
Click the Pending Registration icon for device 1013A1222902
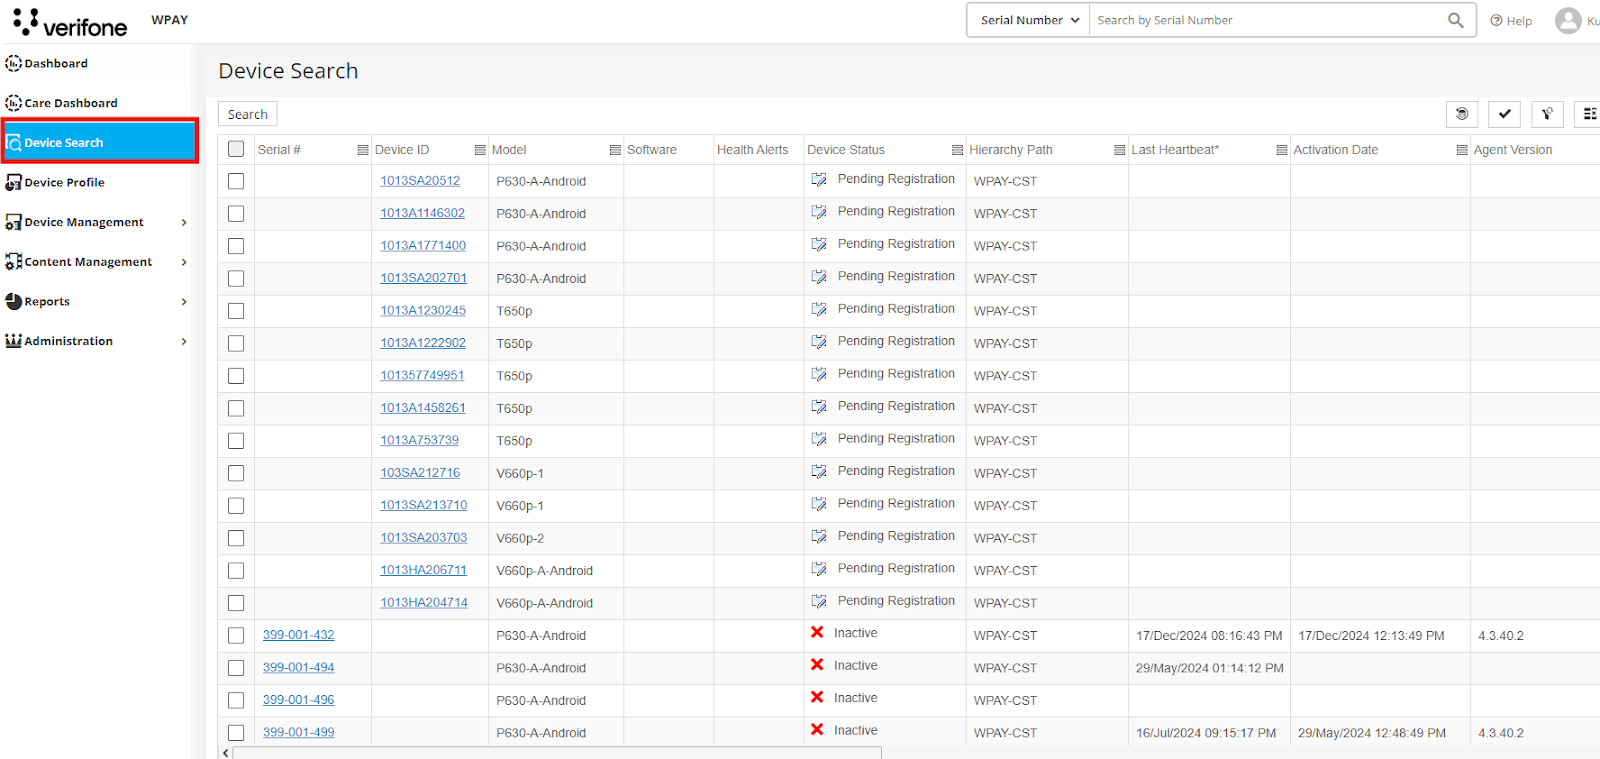tap(819, 342)
